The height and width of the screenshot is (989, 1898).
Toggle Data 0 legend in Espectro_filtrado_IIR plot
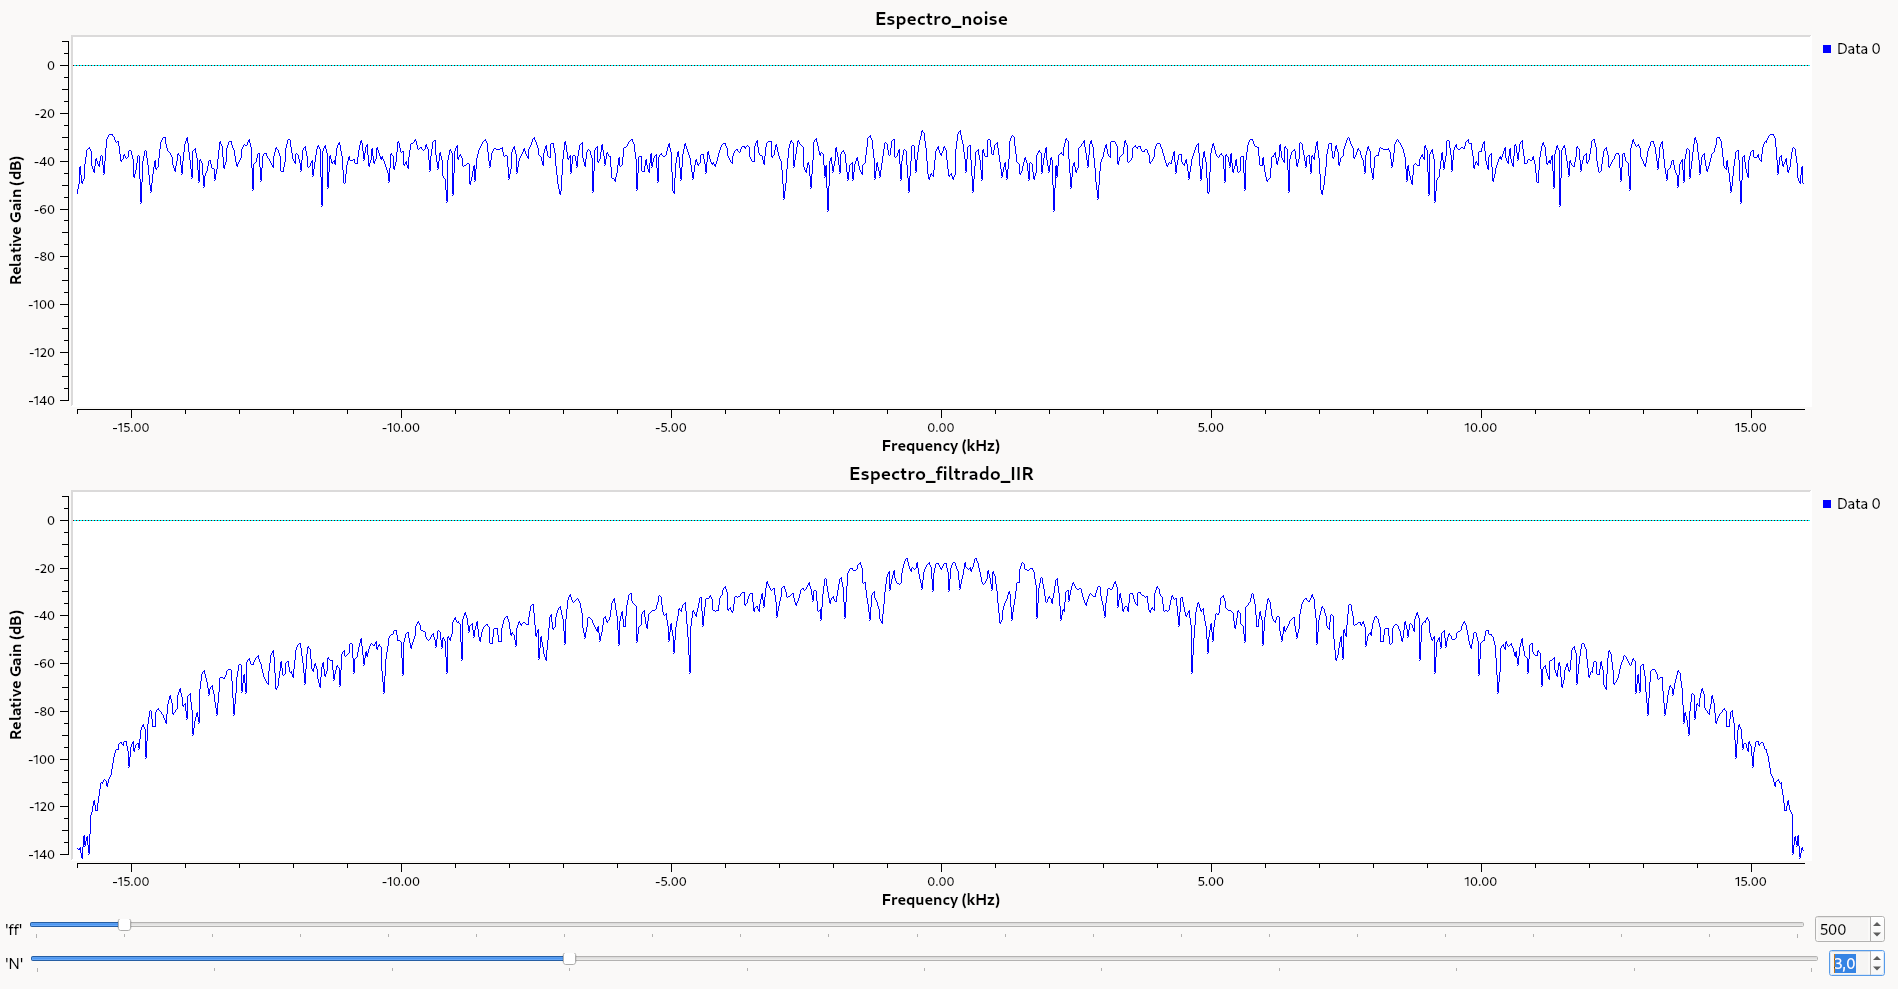[x=1851, y=504]
